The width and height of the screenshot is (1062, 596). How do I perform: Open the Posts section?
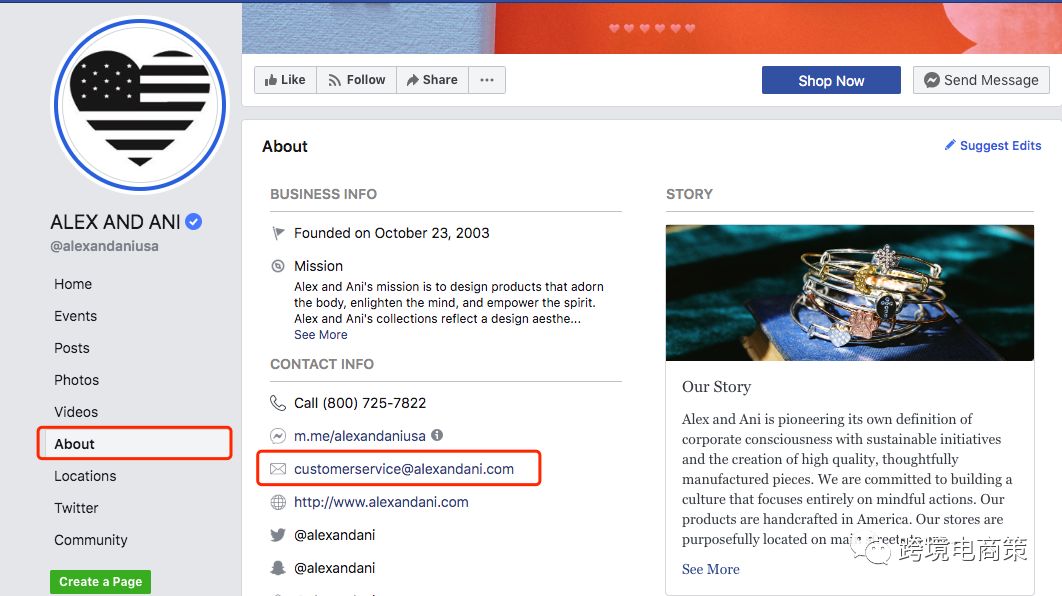72,348
